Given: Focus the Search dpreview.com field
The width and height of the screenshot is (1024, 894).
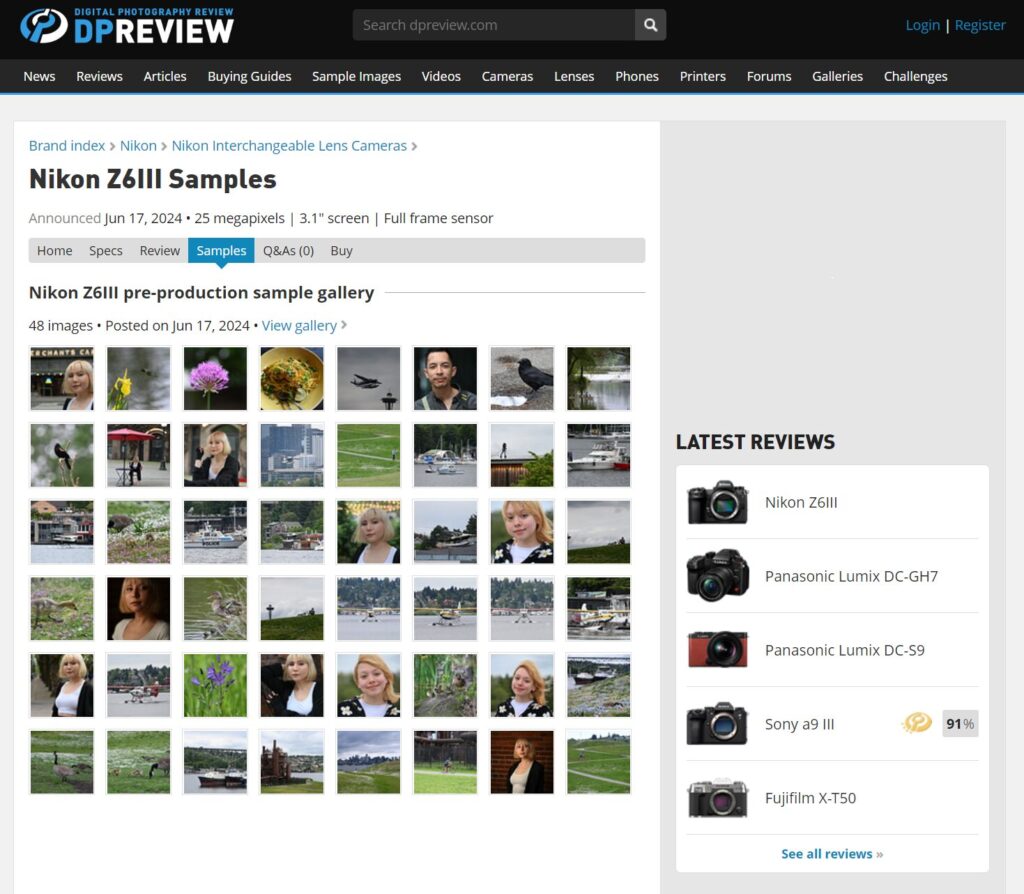Looking at the screenshot, I should (x=494, y=25).
